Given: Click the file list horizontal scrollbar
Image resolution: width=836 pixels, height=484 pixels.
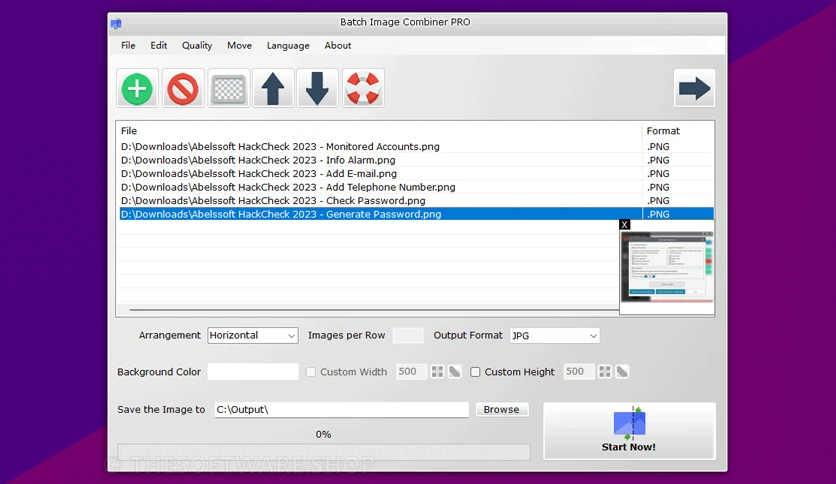Looking at the screenshot, I should 373,309.
